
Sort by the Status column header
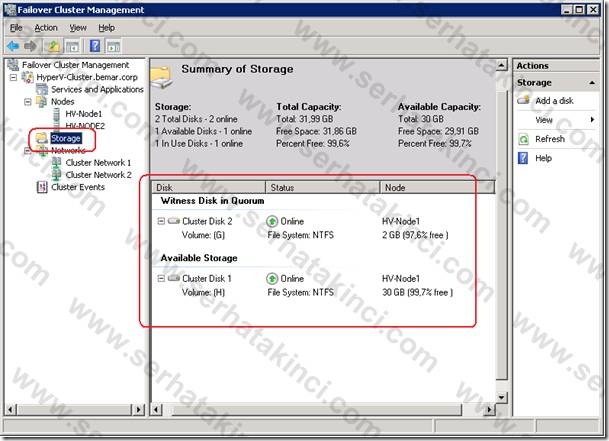[322, 187]
